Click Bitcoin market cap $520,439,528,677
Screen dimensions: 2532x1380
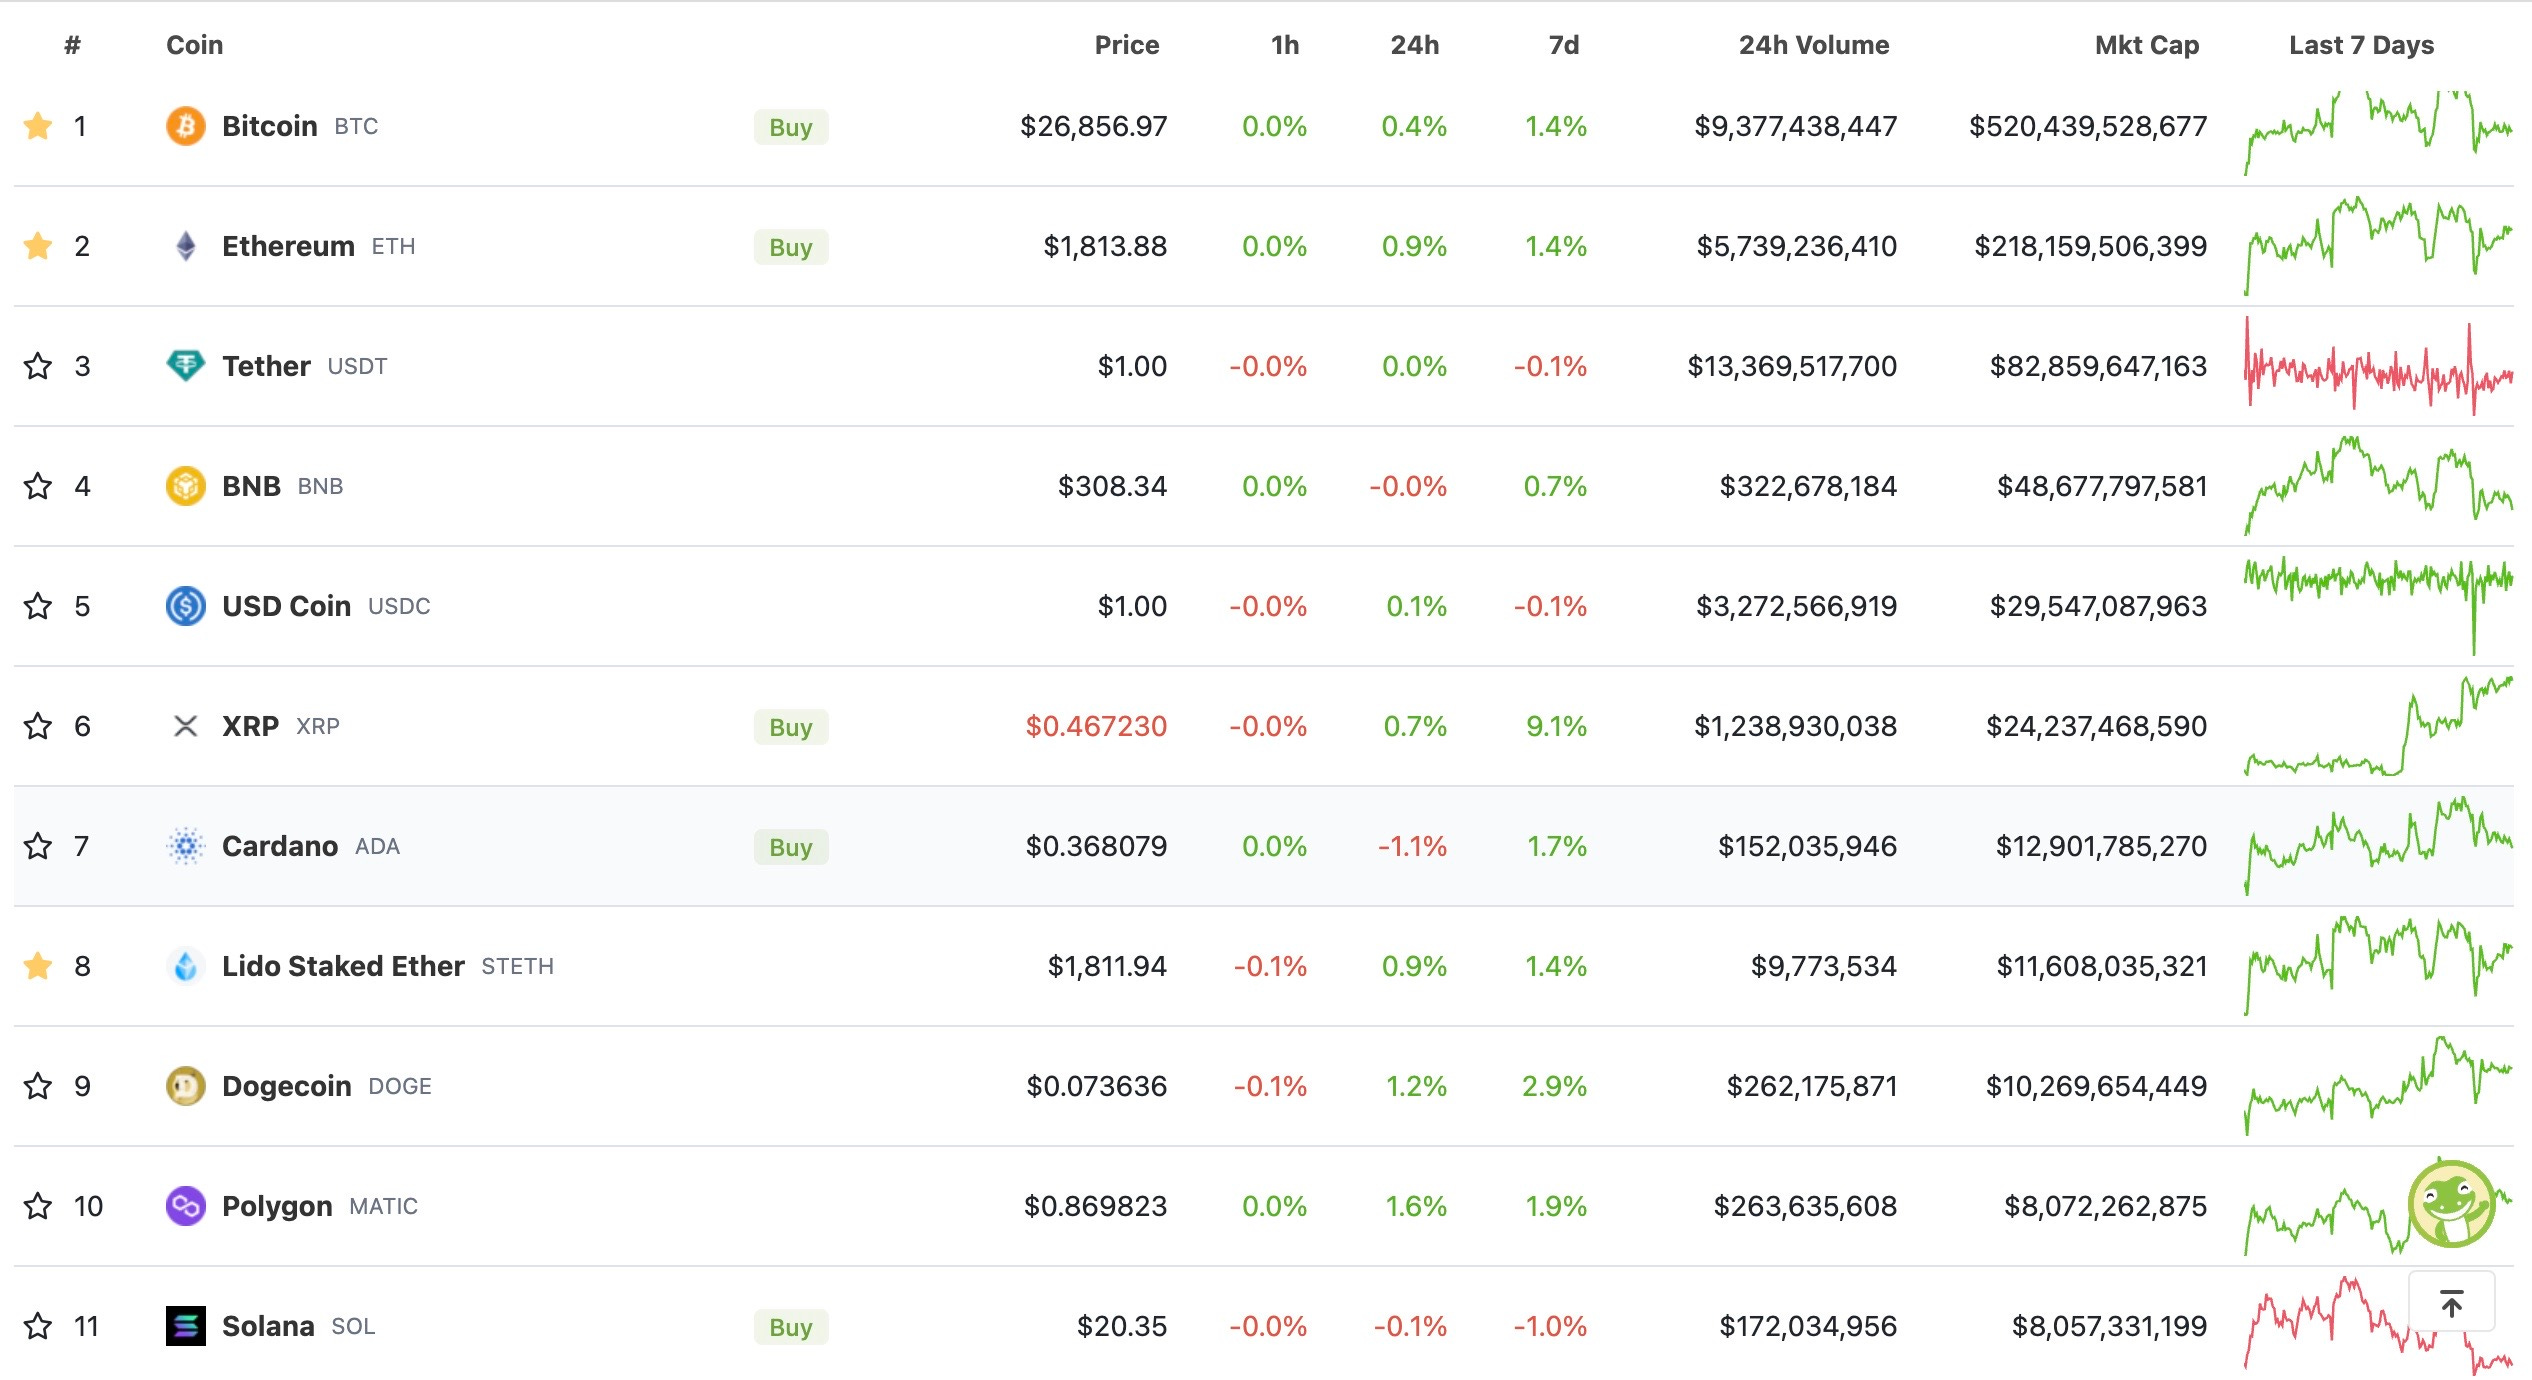pos(2088,126)
